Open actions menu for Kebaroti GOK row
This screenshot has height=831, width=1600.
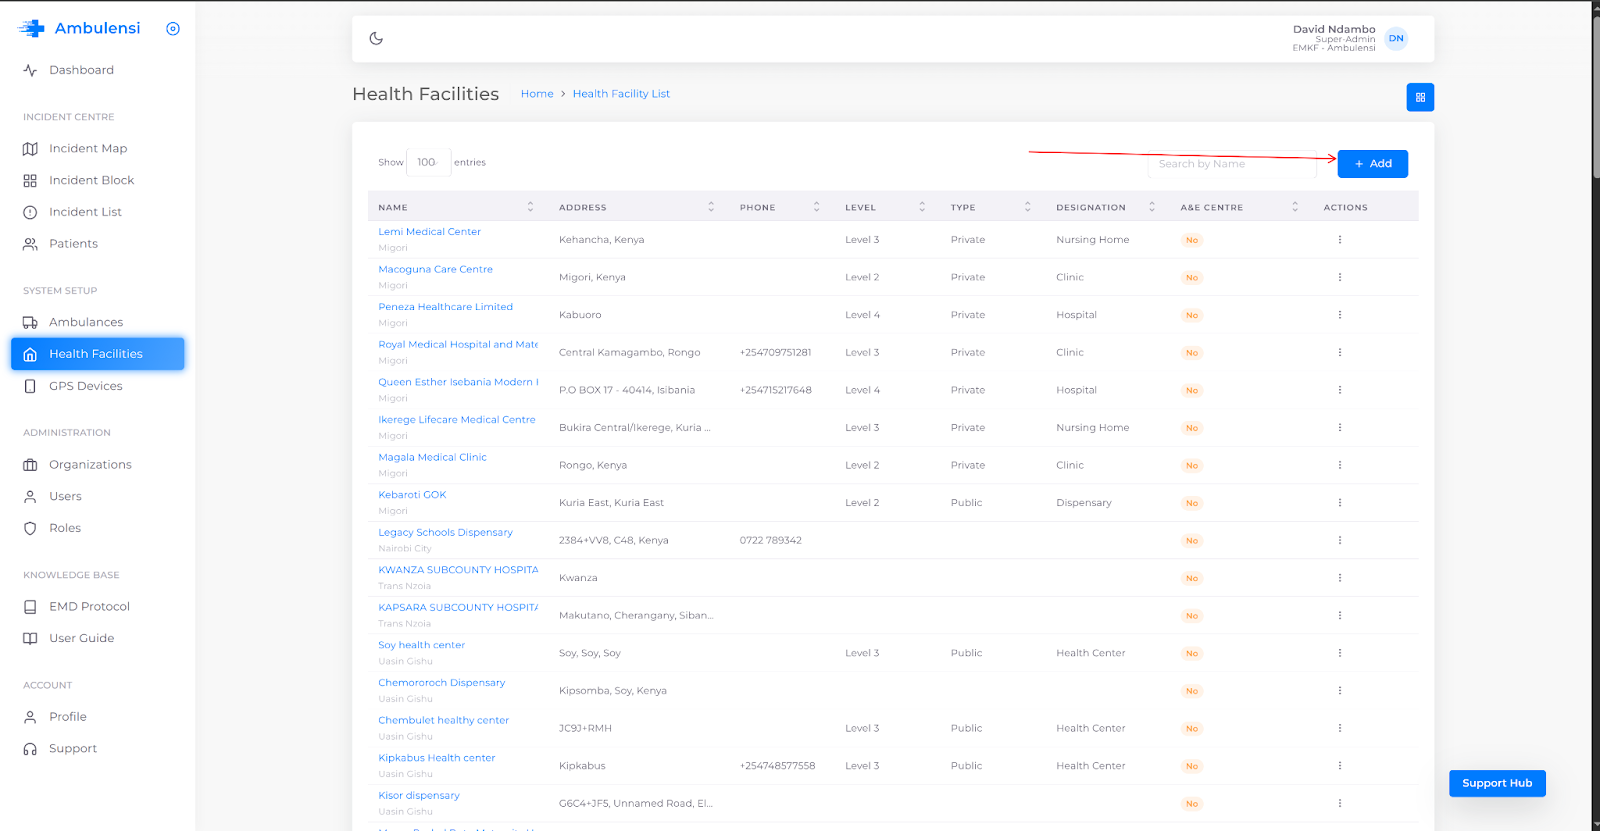tap(1340, 503)
